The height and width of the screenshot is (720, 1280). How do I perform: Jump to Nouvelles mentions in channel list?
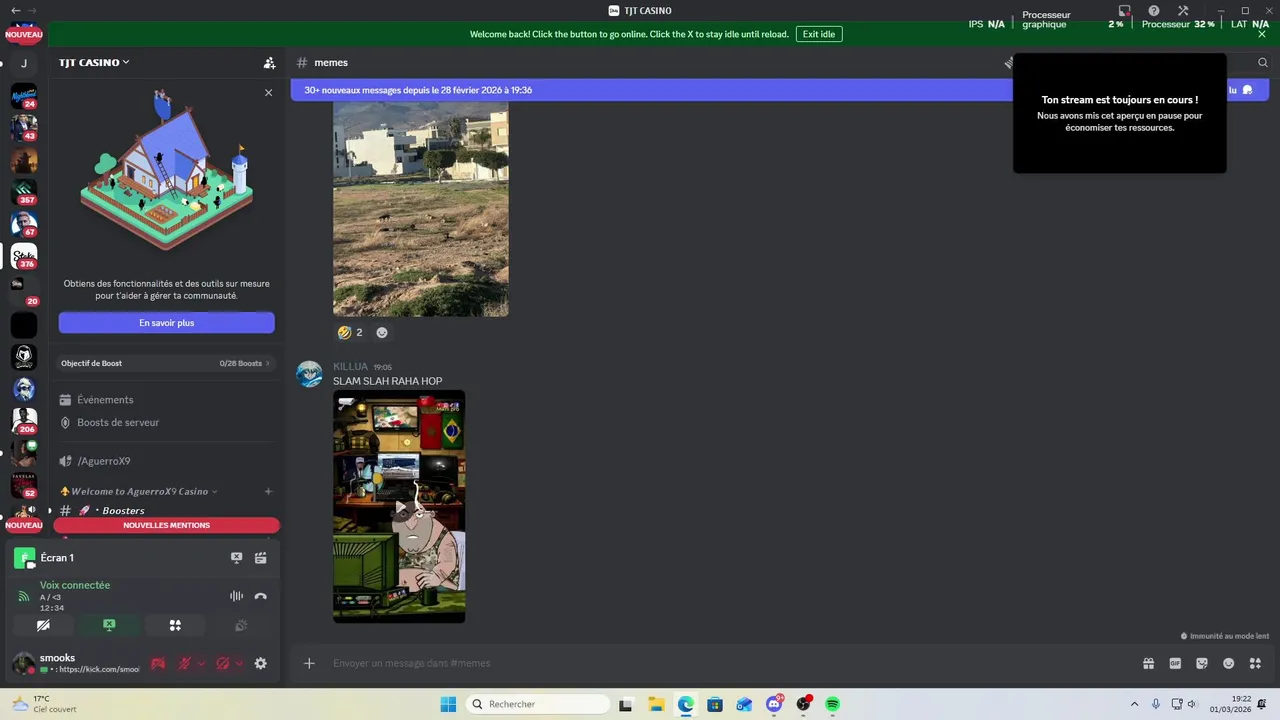(166, 525)
